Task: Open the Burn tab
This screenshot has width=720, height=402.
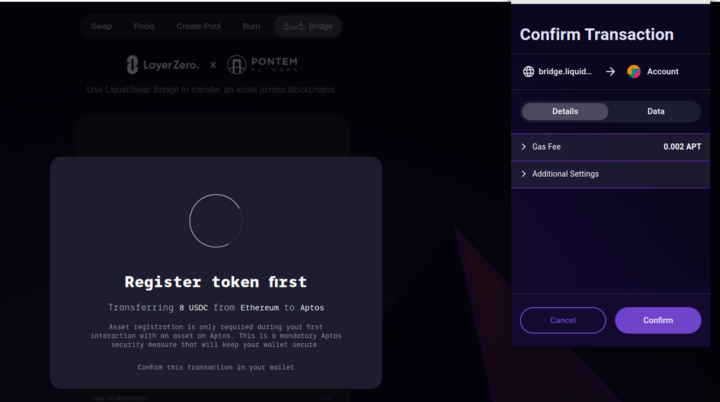Action: (x=251, y=27)
